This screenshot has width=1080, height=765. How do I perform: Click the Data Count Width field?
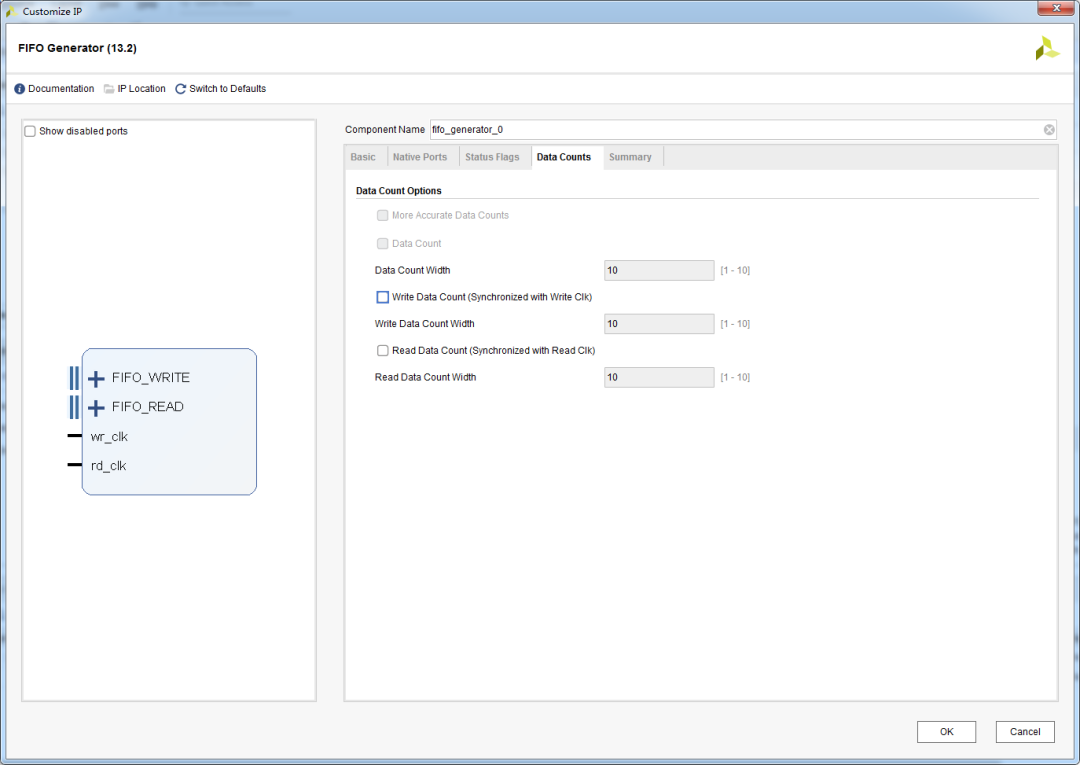[x=659, y=270]
